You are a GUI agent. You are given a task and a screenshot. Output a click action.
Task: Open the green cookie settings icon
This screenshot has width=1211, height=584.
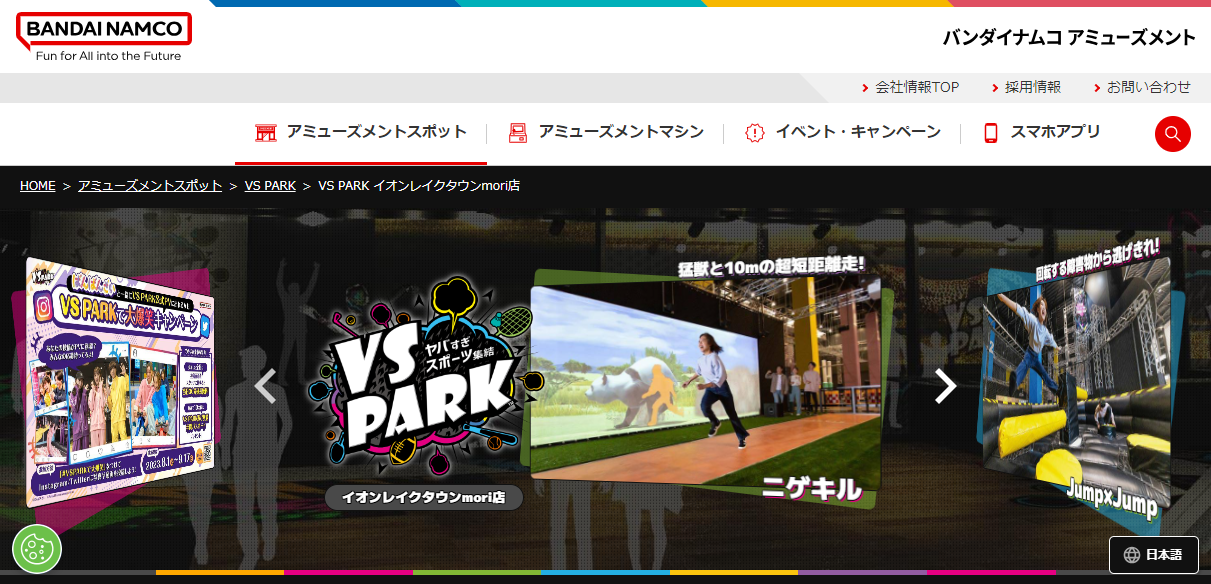coord(37,549)
